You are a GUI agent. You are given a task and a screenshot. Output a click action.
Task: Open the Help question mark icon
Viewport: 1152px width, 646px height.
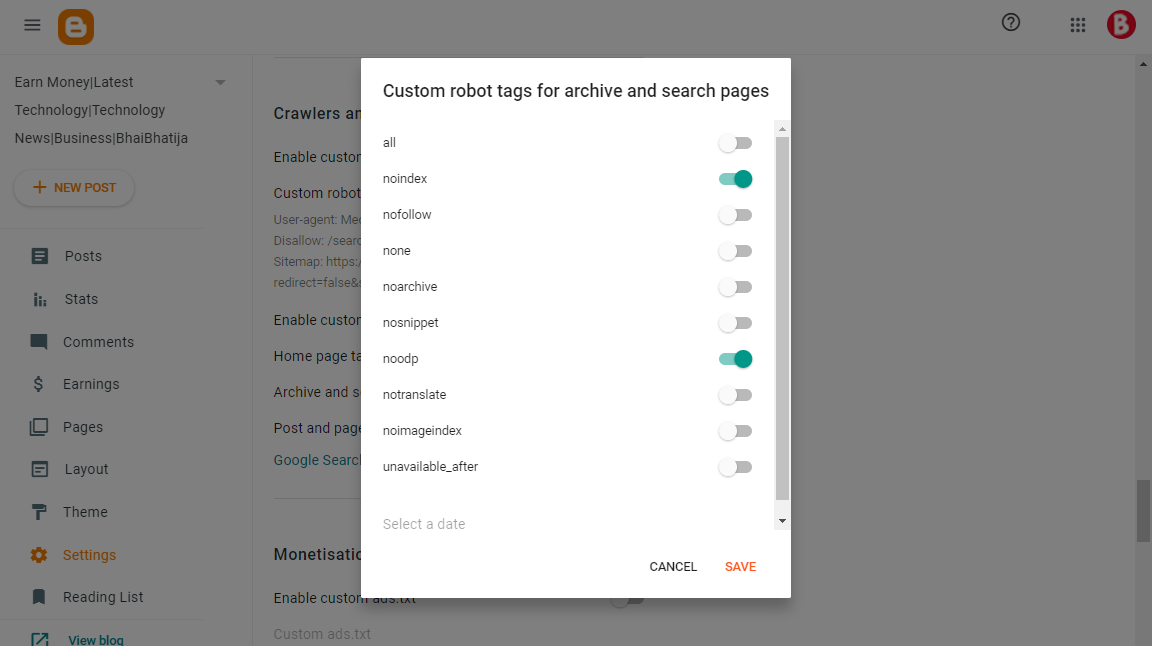click(1011, 23)
